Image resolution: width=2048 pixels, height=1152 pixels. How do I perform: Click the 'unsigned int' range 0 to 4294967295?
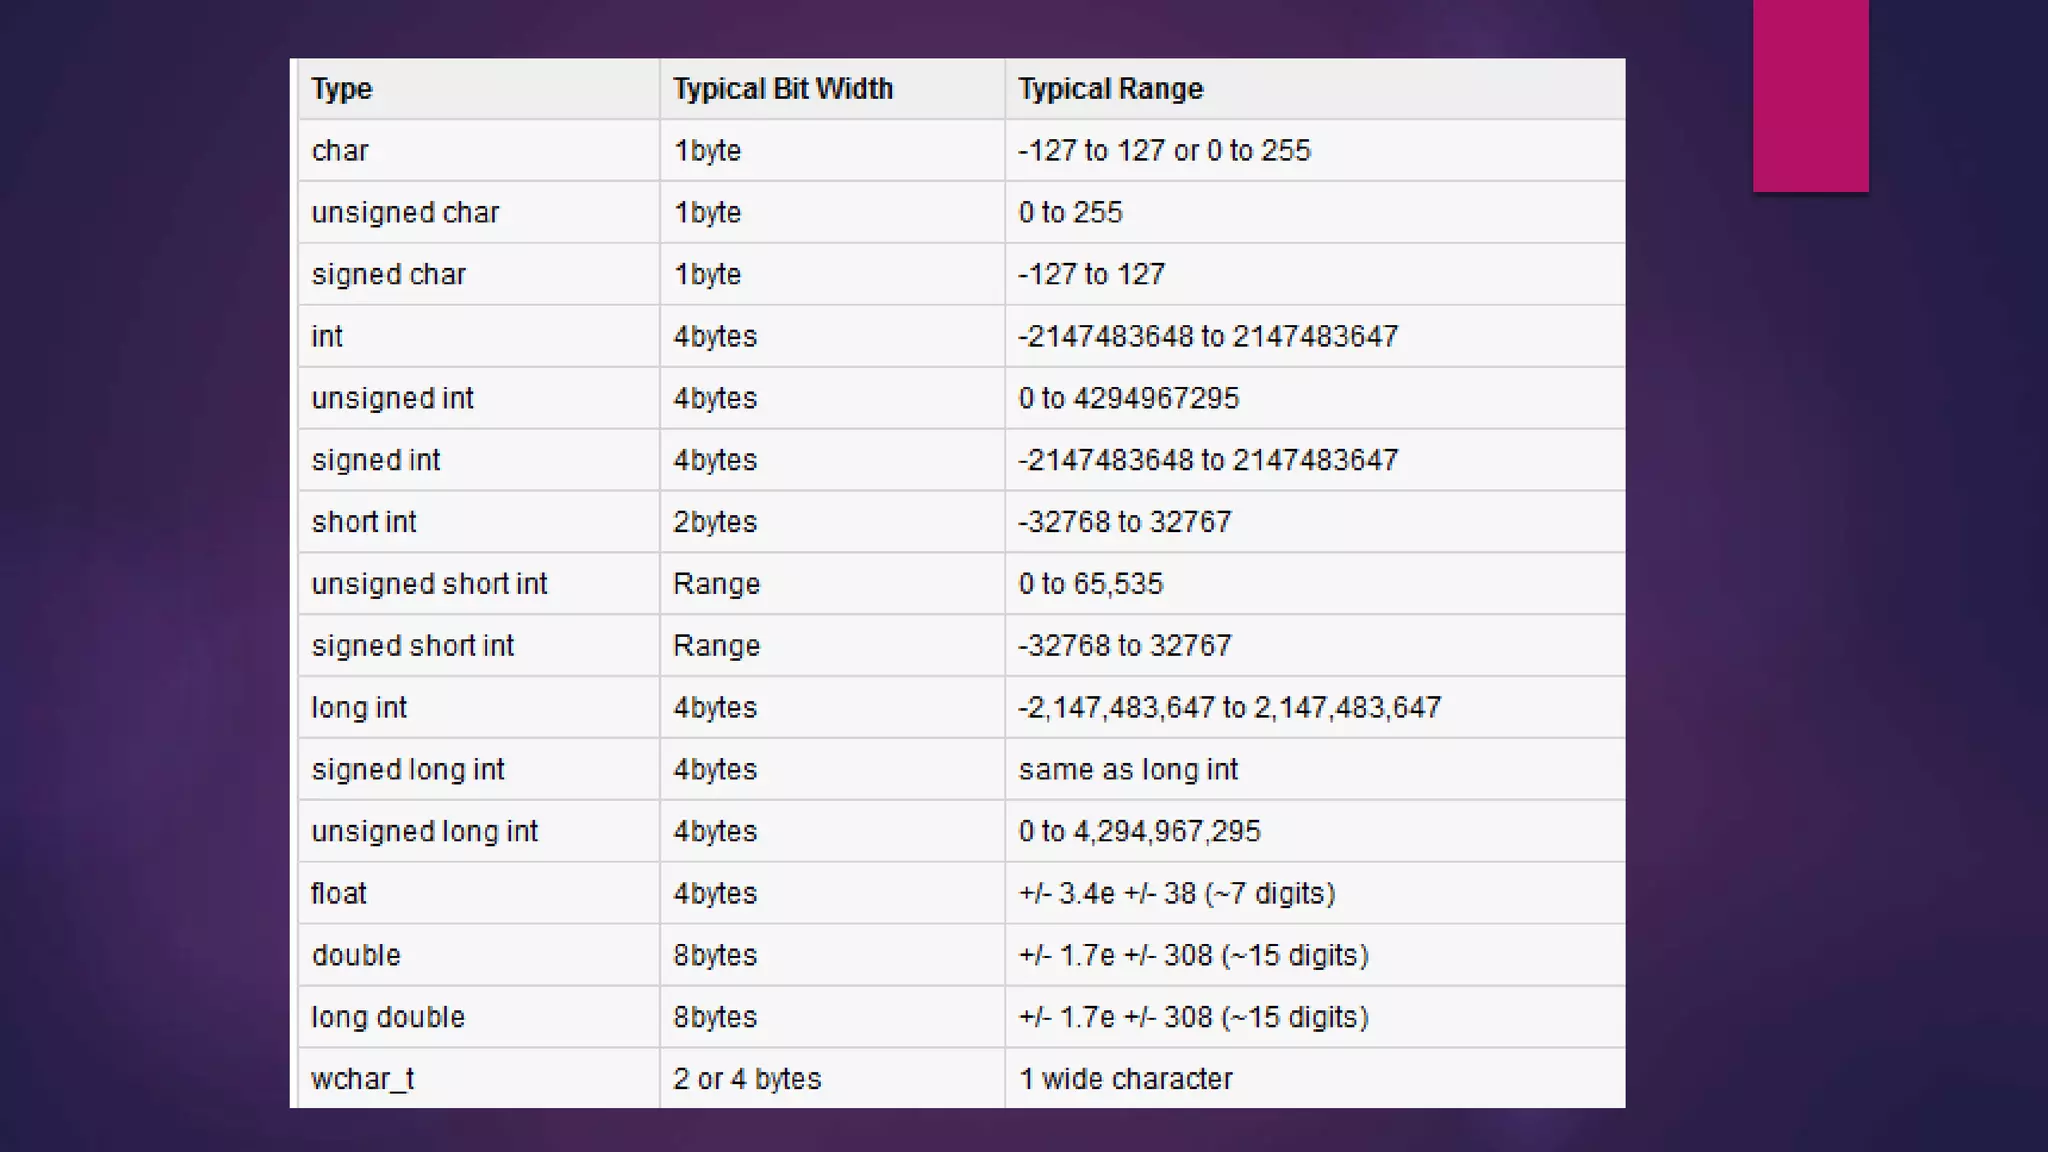(1128, 399)
